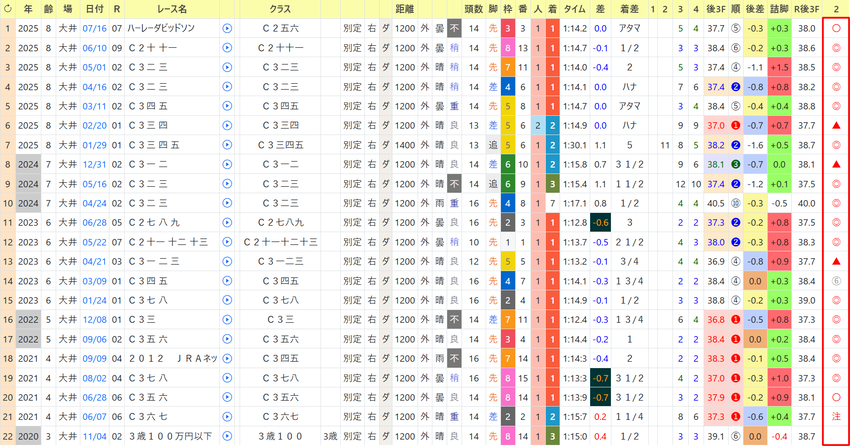Screen dimensions: 850x446
Task: Click the time value 1:17.1
Action: pyautogui.click(x=575, y=203)
